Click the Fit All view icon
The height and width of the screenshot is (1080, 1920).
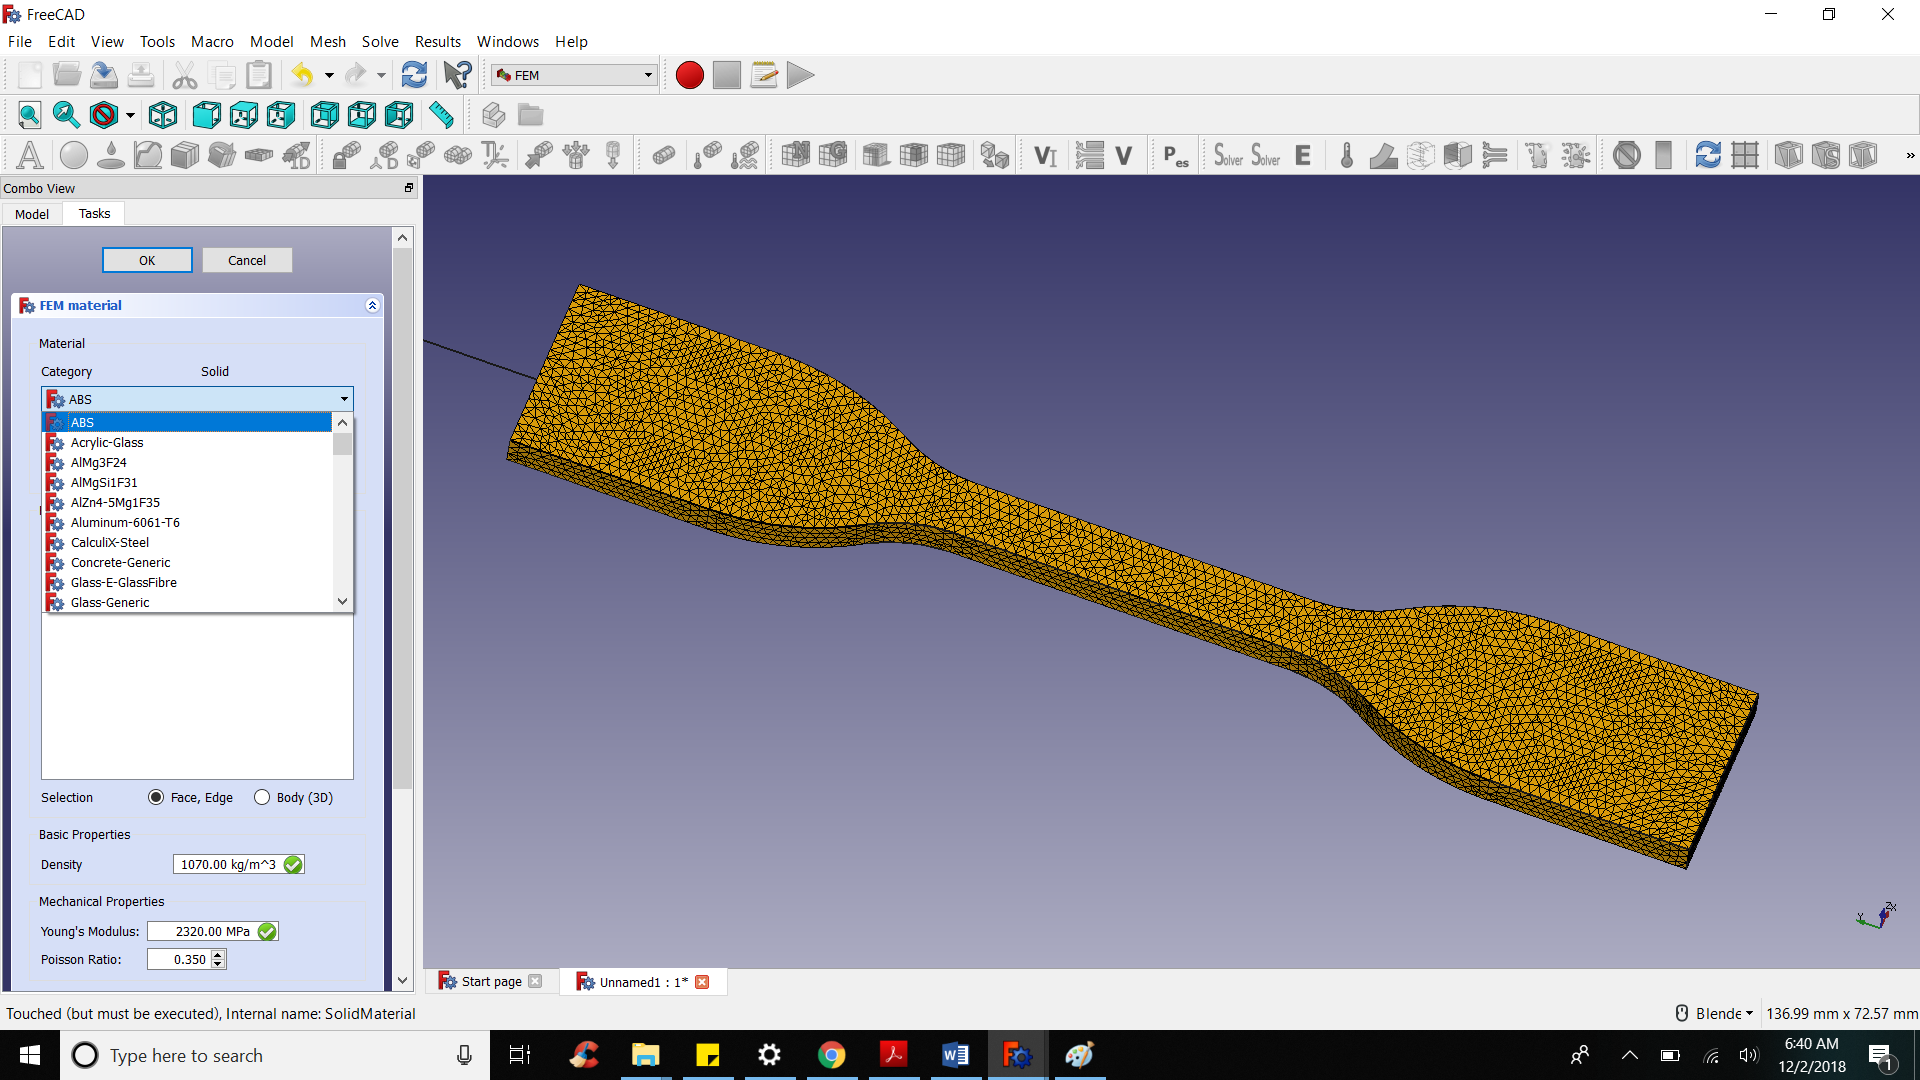click(x=29, y=115)
